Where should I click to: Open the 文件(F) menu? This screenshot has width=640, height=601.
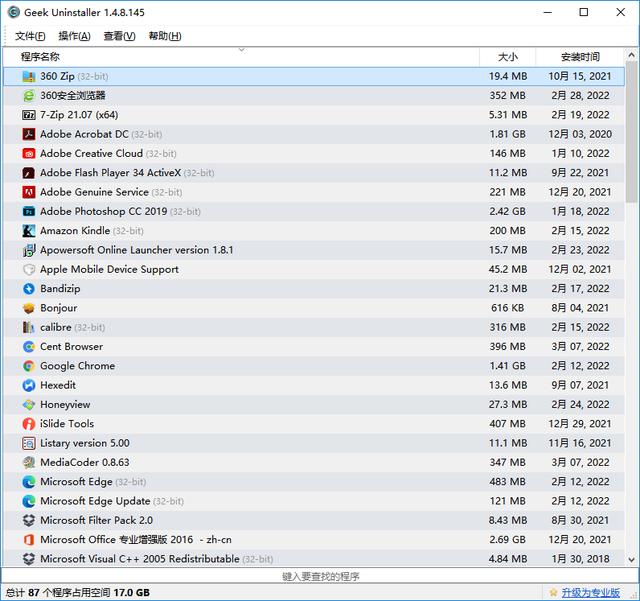tap(31, 36)
